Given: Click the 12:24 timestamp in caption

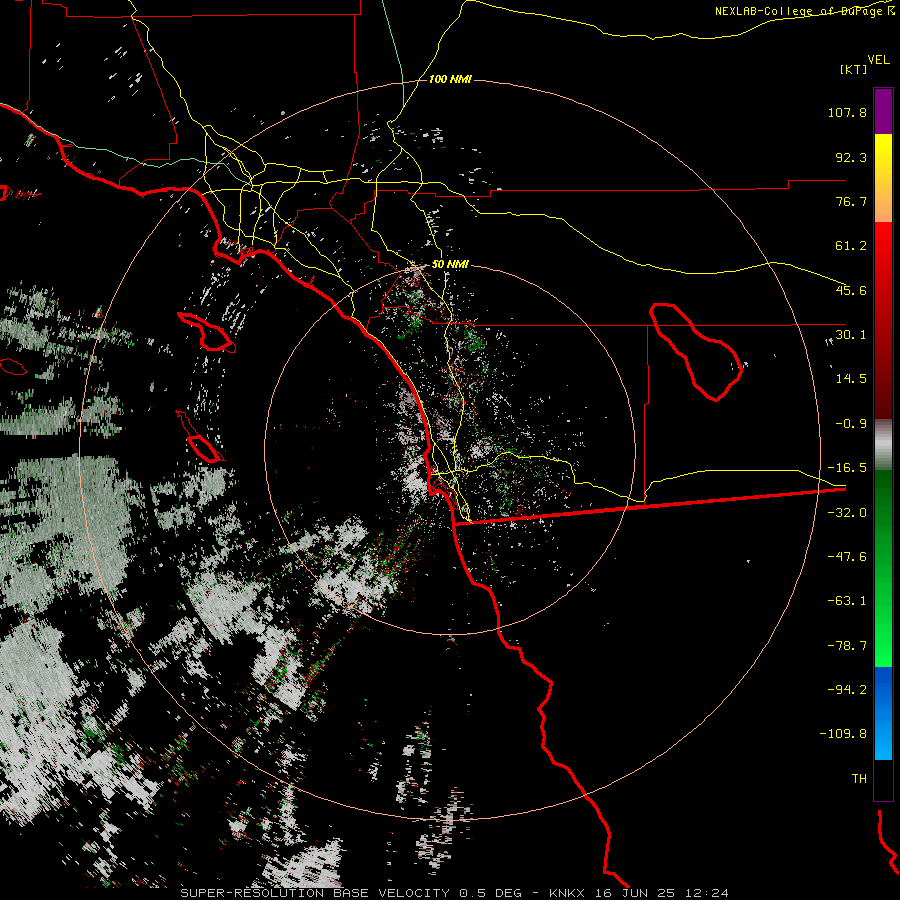Looking at the screenshot, I should click(709, 893).
